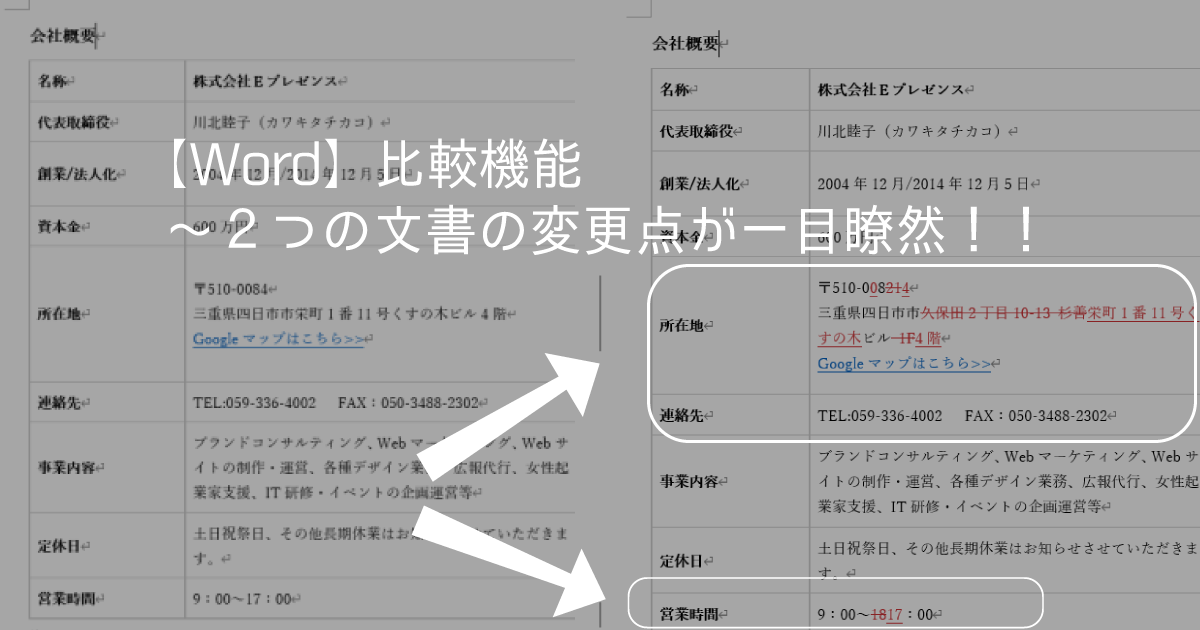Click 代表取締役 label in left table
The height and width of the screenshot is (630, 1200).
[x=75, y=122]
